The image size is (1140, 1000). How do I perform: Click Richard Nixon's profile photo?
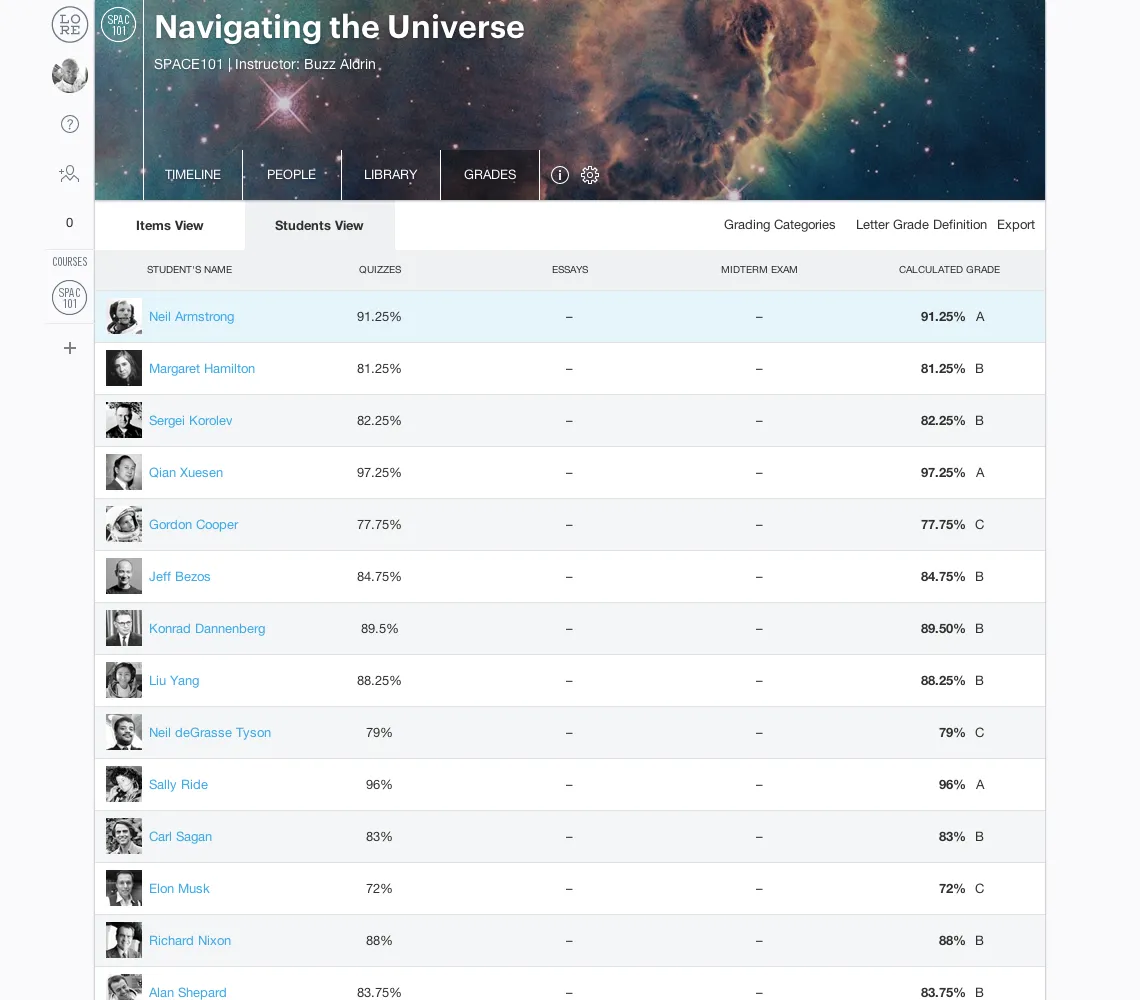point(124,940)
